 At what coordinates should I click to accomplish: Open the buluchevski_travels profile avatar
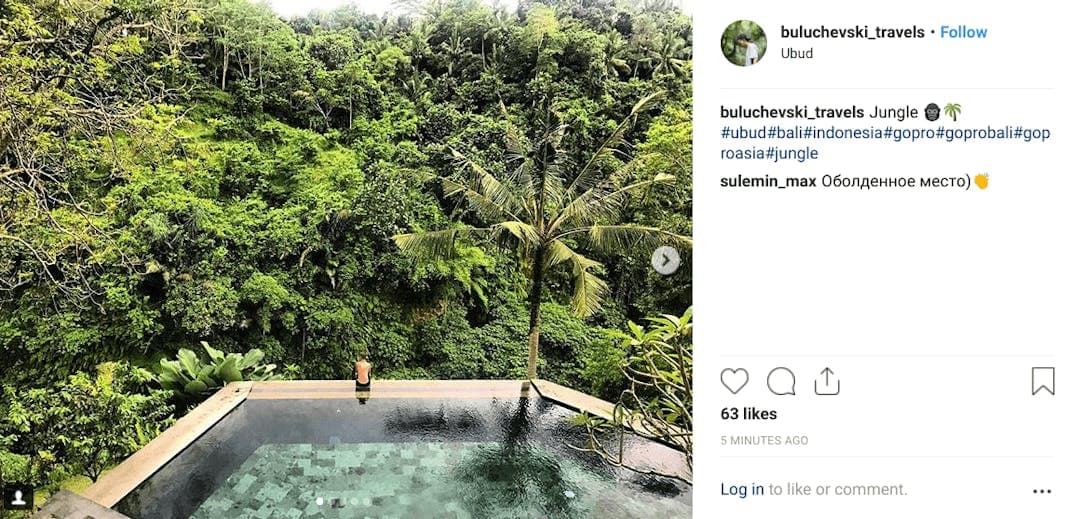(744, 43)
